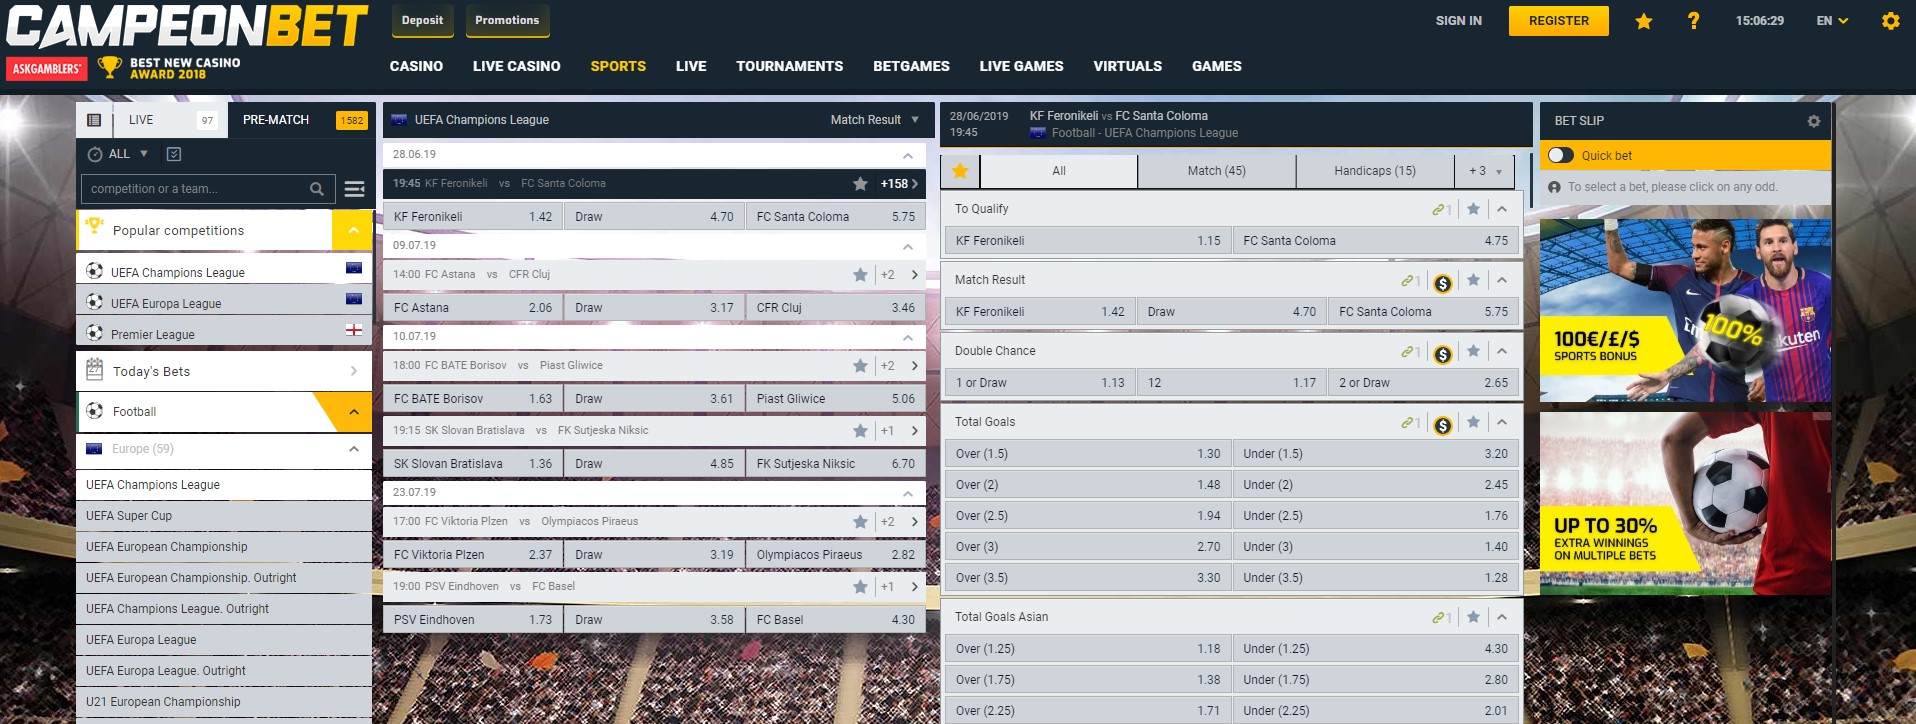Image resolution: width=1916 pixels, height=724 pixels.
Task: Select the Match (45) markets tab
Action: pos(1216,171)
